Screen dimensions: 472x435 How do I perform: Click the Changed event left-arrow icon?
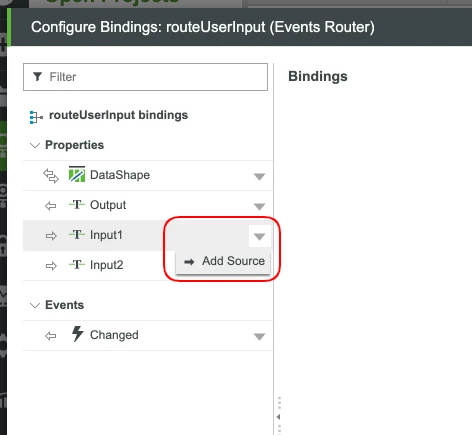[51, 336]
